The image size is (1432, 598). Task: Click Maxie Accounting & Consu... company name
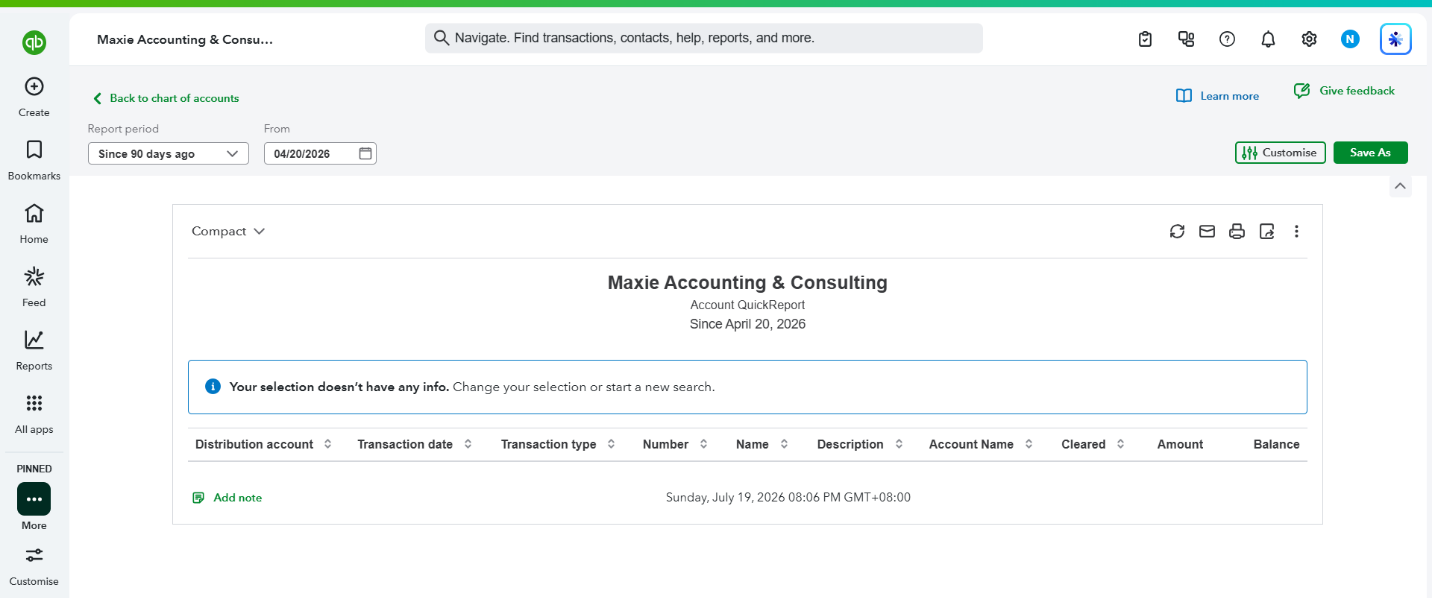tap(185, 39)
